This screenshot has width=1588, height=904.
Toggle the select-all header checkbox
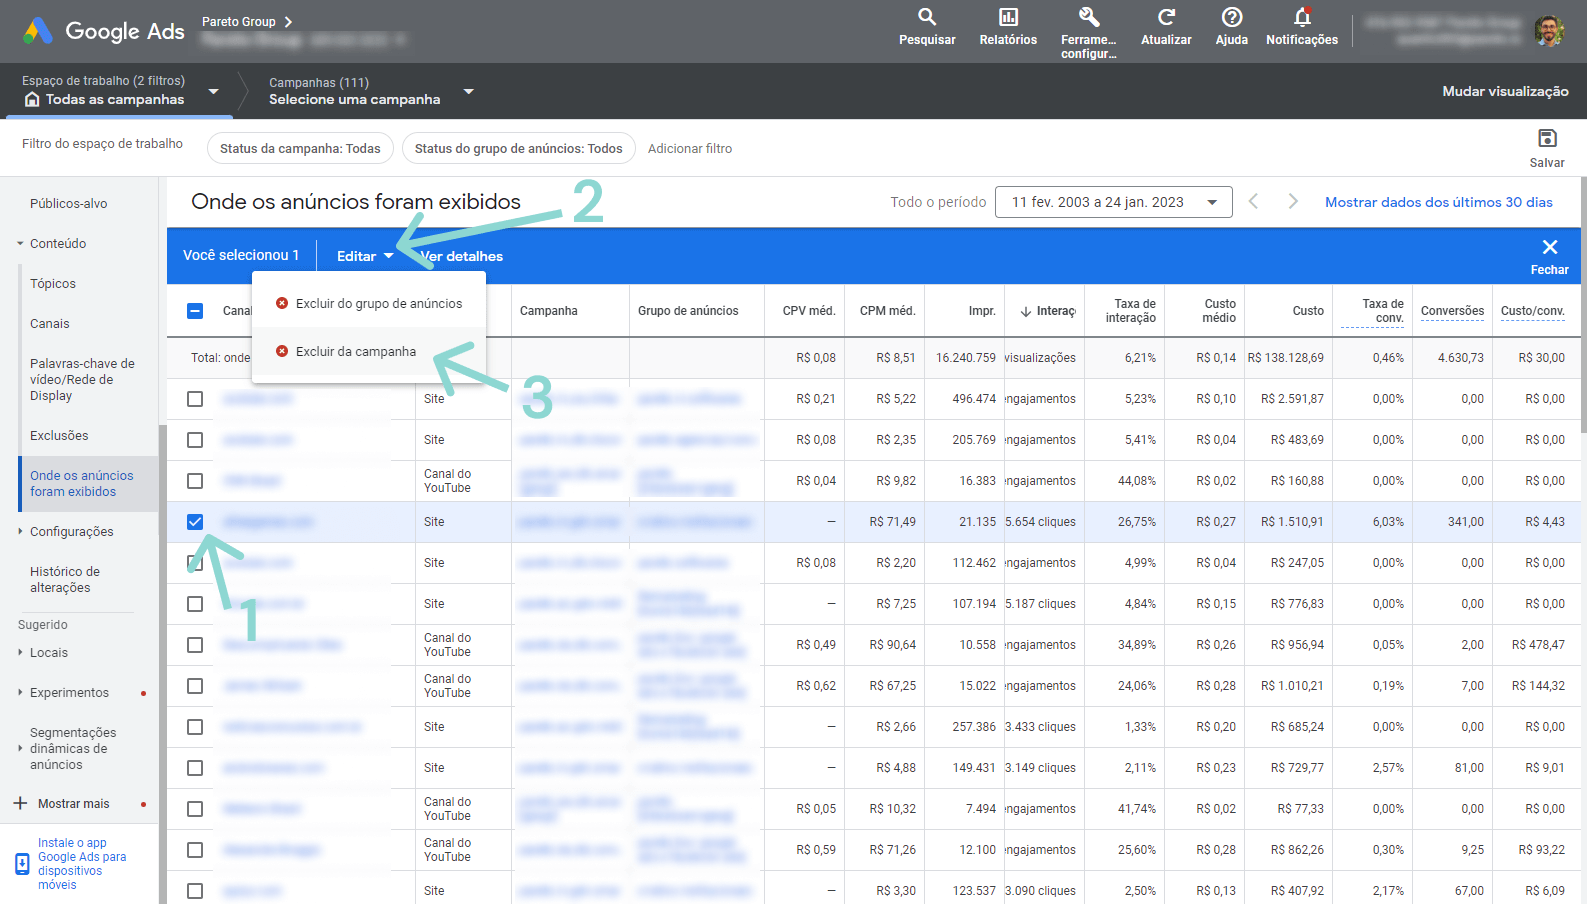pos(195,311)
